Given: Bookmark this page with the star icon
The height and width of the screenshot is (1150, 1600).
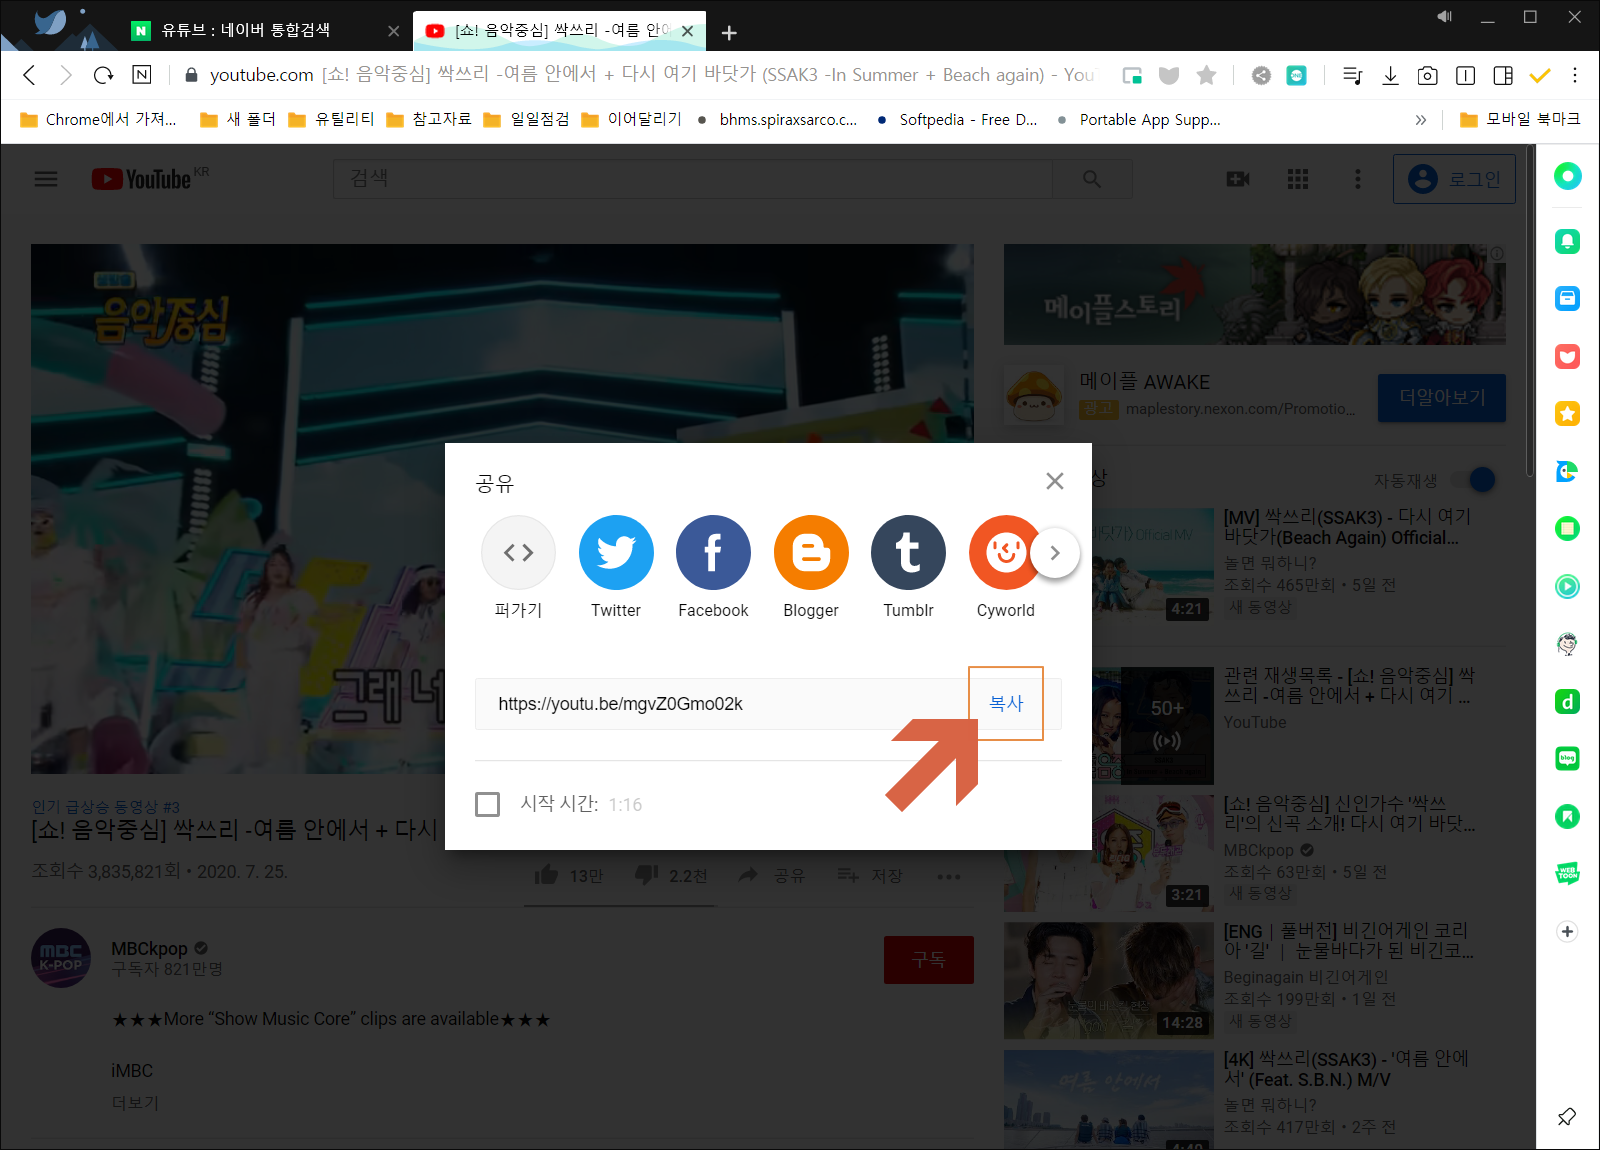Looking at the screenshot, I should coord(1206,75).
